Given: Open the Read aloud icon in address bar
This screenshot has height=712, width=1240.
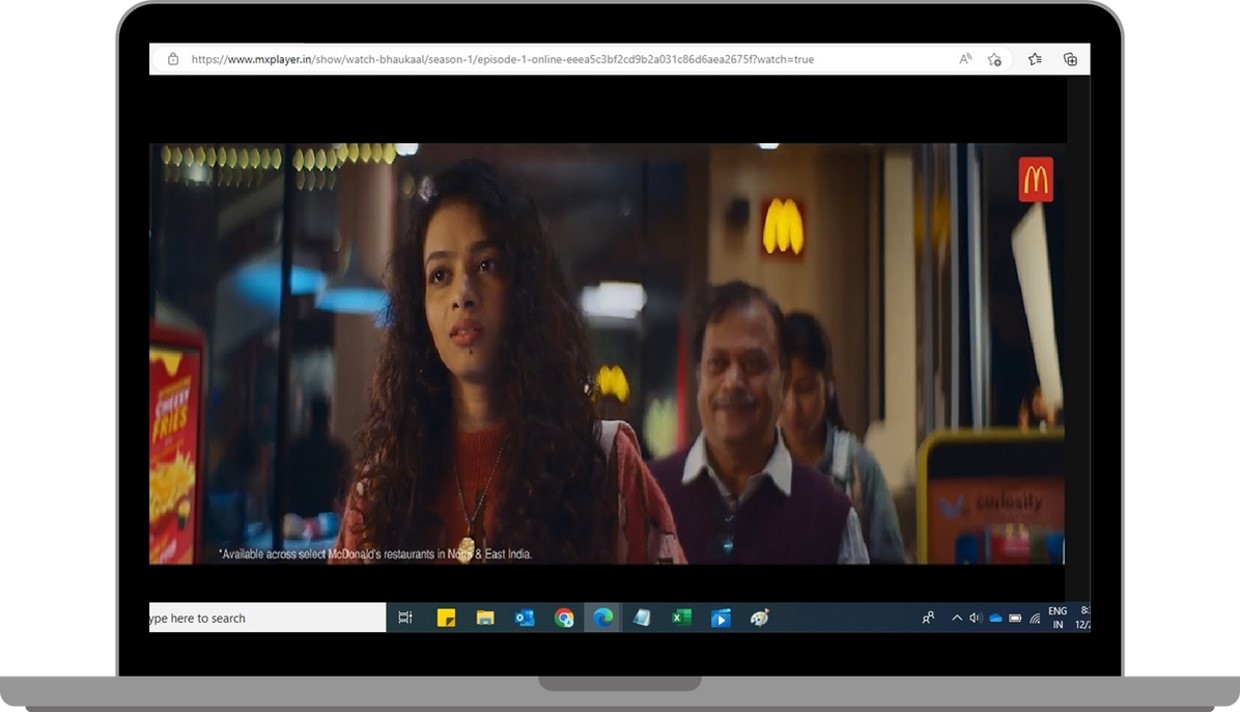Looking at the screenshot, I should tap(965, 59).
